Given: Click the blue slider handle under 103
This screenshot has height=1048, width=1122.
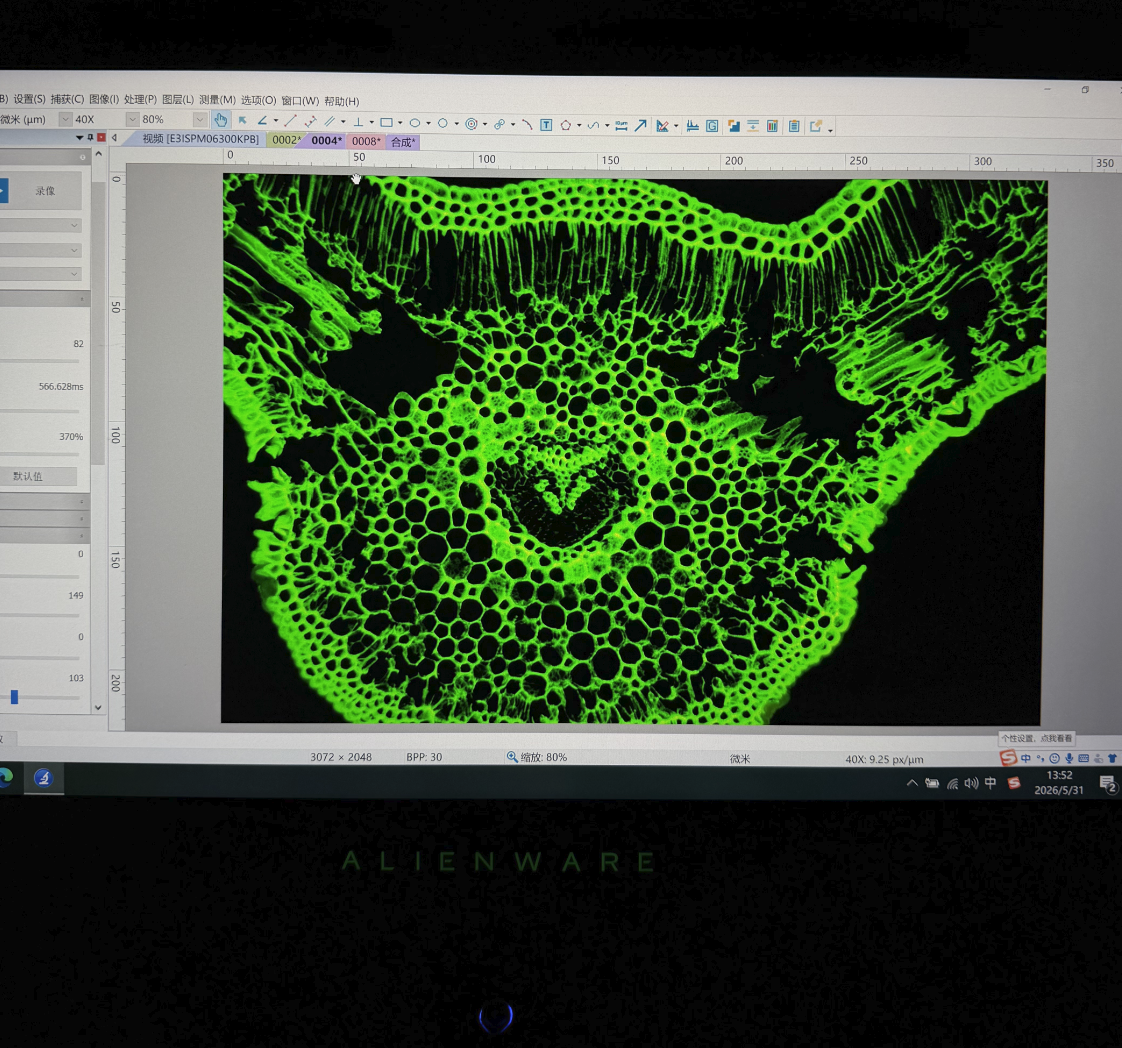Looking at the screenshot, I should click(14, 697).
